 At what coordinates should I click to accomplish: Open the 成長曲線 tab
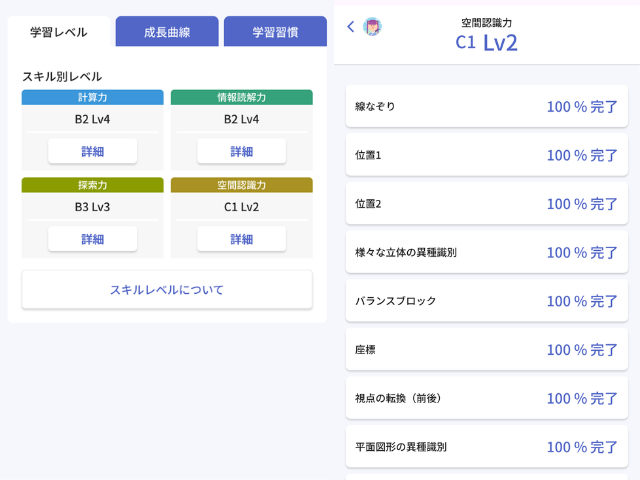click(167, 32)
